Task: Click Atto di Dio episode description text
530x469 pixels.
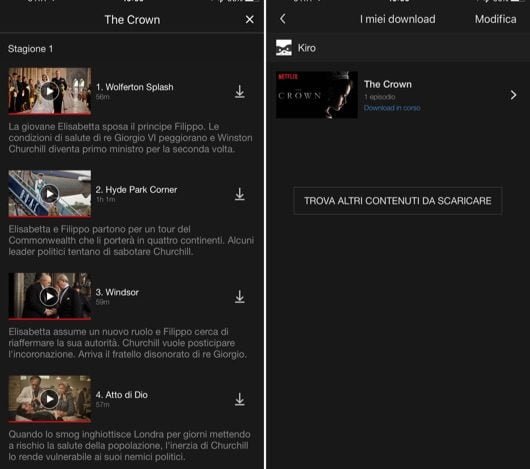Action: click(129, 445)
